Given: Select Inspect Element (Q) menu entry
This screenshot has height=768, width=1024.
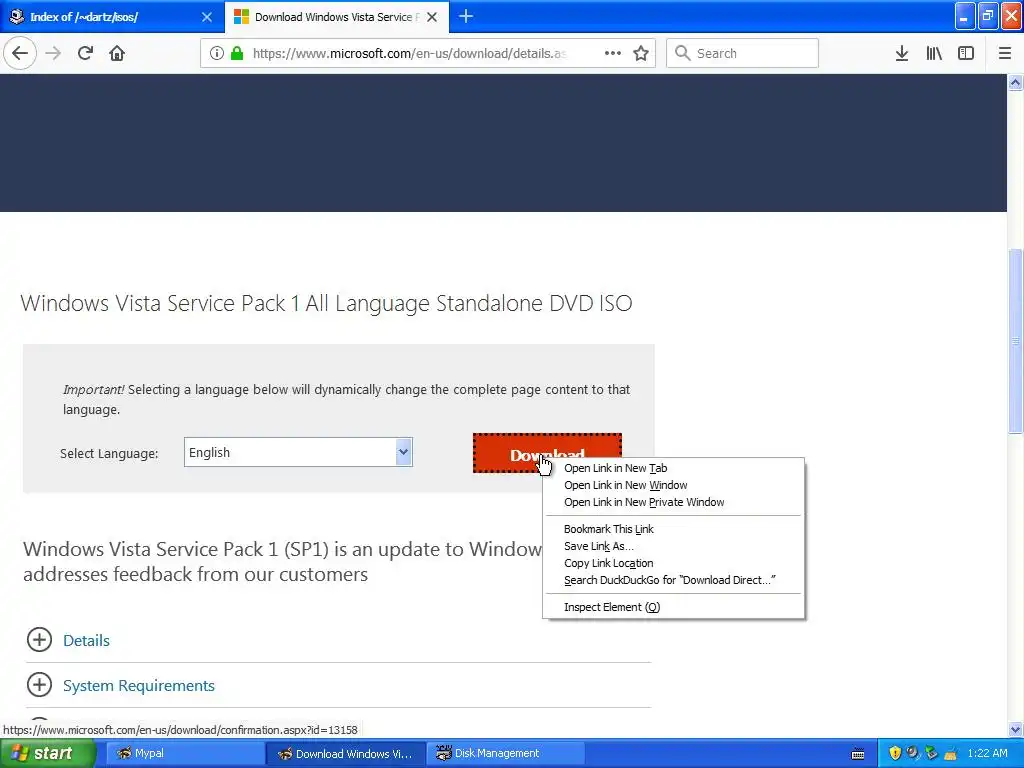Looking at the screenshot, I should 673,607.
